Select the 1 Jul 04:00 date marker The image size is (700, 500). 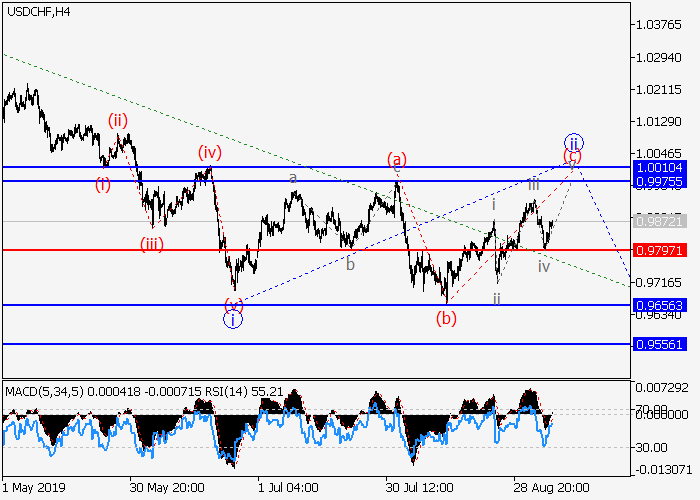click(x=287, y=487)
